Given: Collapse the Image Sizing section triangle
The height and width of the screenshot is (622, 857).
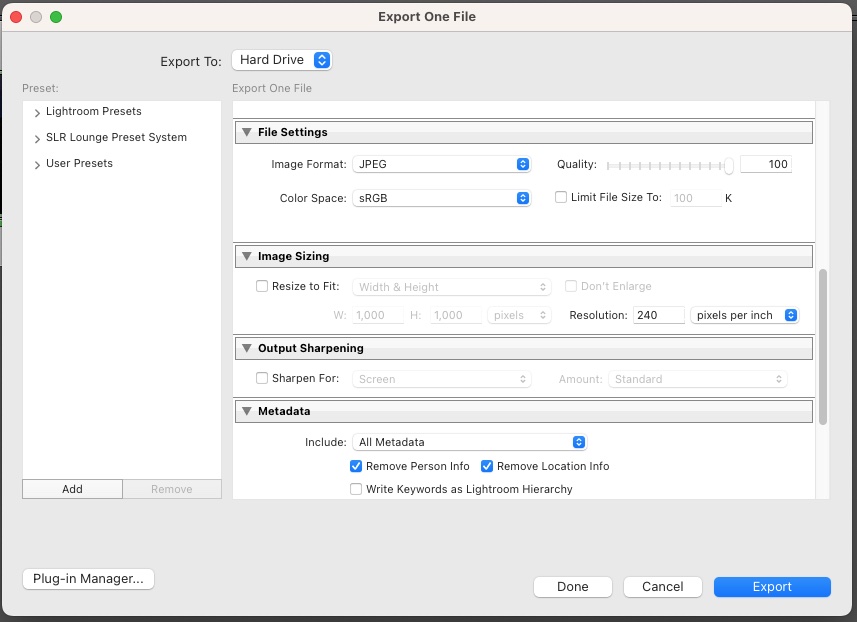Looking at the screenshot, I should (247, 256).
